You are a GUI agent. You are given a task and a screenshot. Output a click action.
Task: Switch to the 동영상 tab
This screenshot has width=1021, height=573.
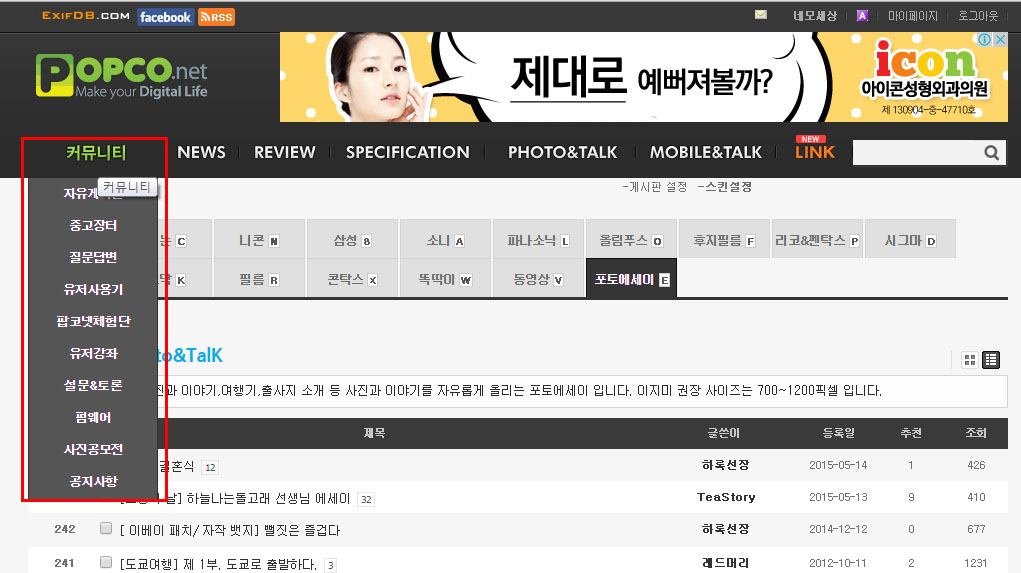point(538,279)
